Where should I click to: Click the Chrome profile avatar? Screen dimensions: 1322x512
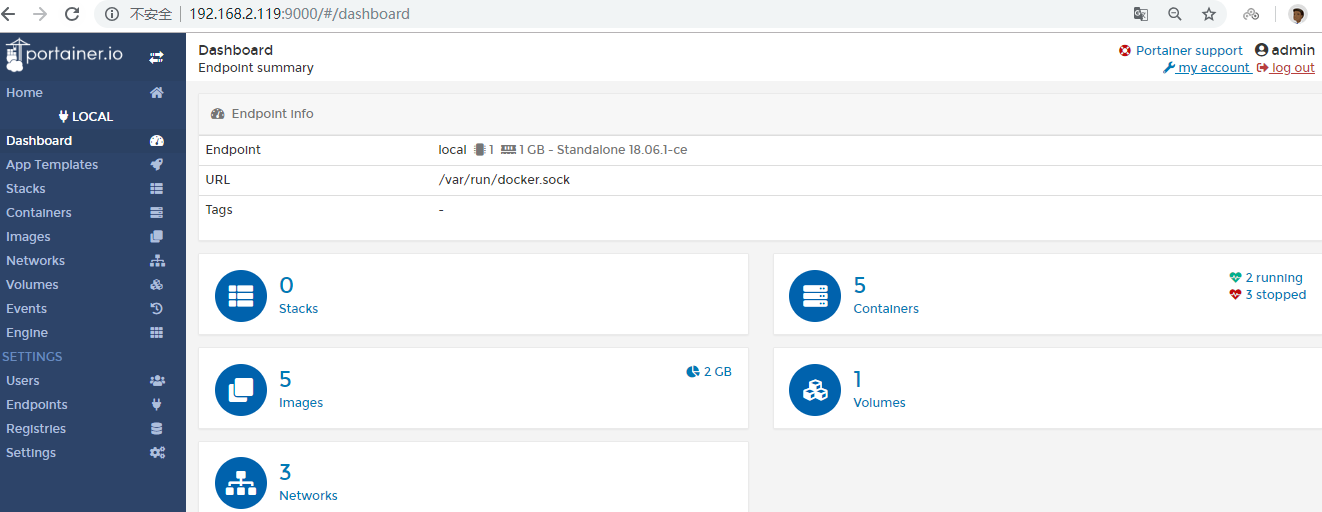click(1297, 14)
